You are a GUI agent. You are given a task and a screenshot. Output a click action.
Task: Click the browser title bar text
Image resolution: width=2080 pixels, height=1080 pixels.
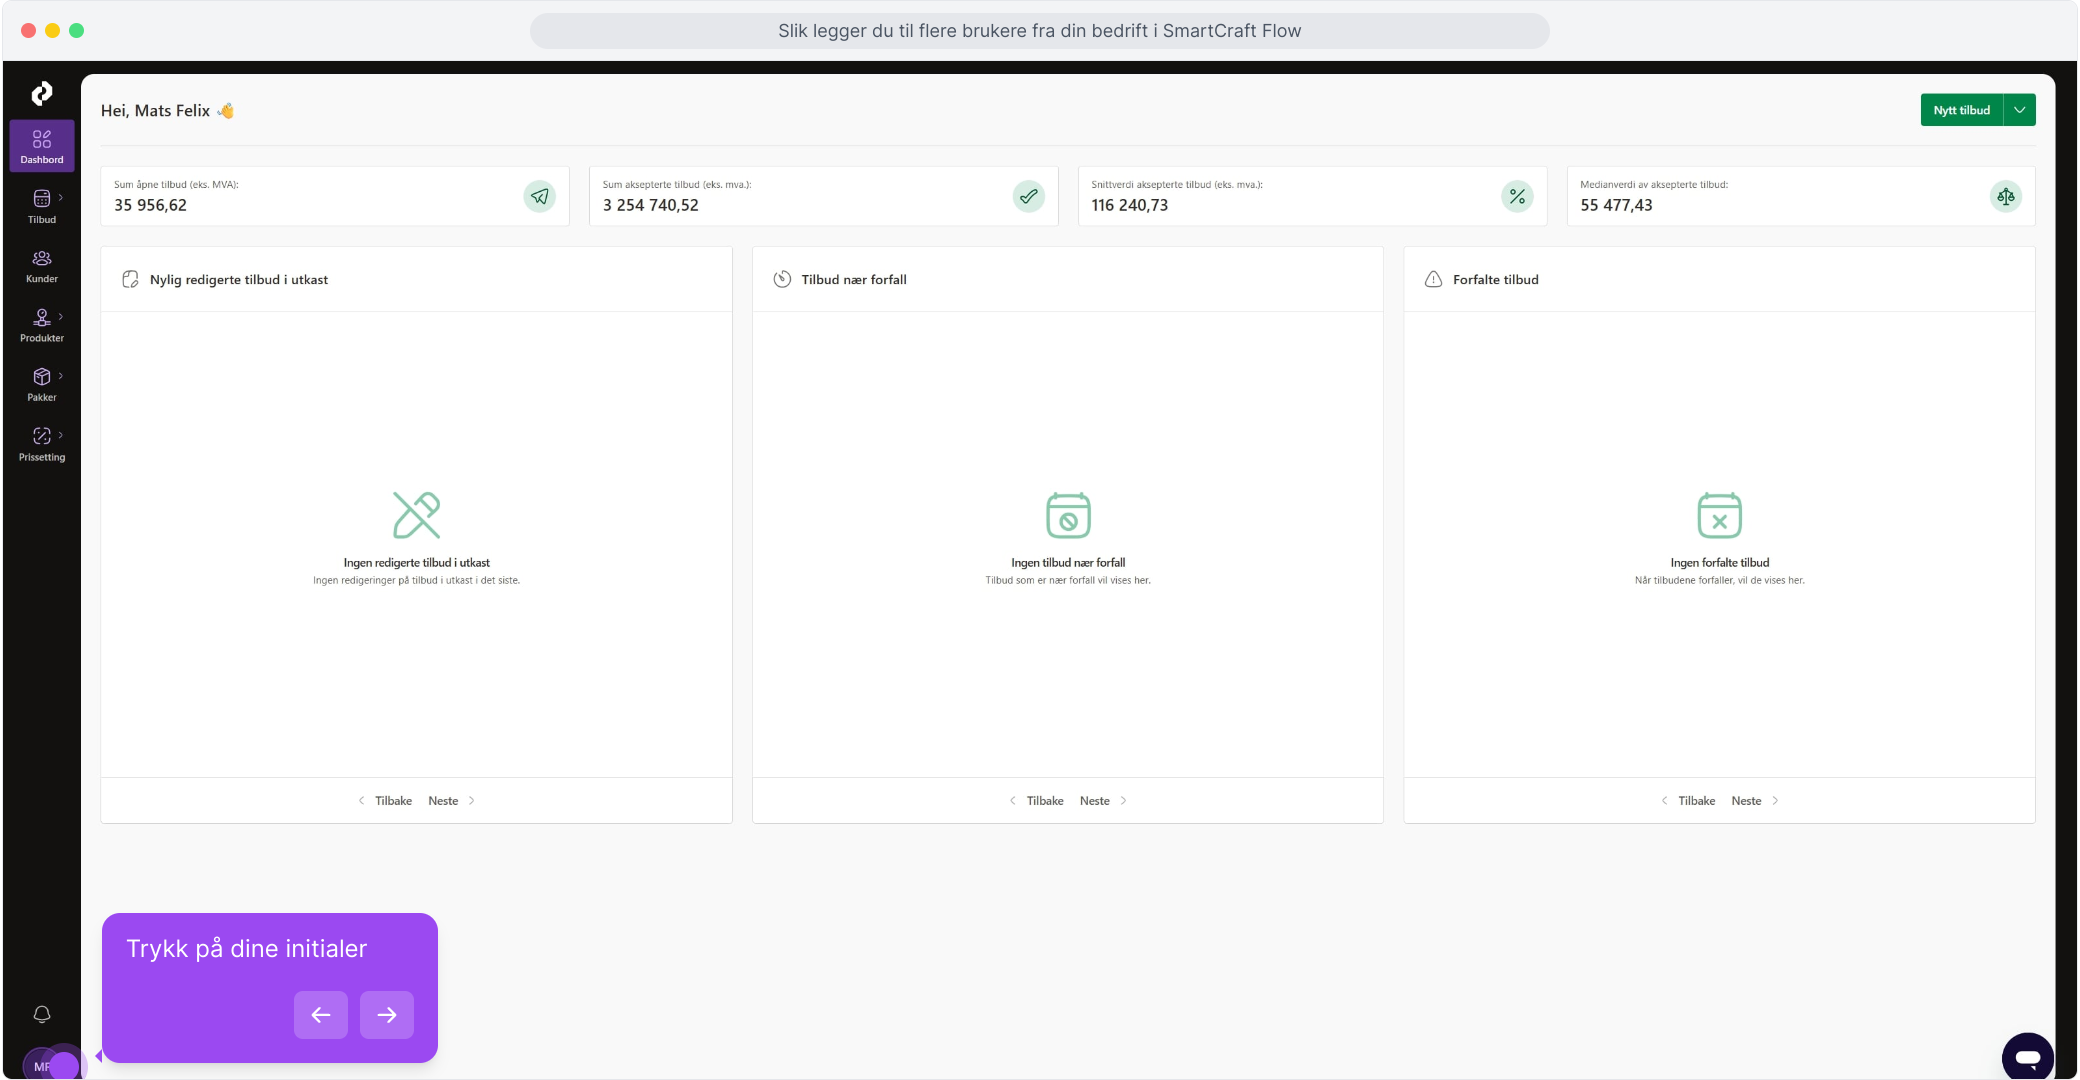[1040, 31]
